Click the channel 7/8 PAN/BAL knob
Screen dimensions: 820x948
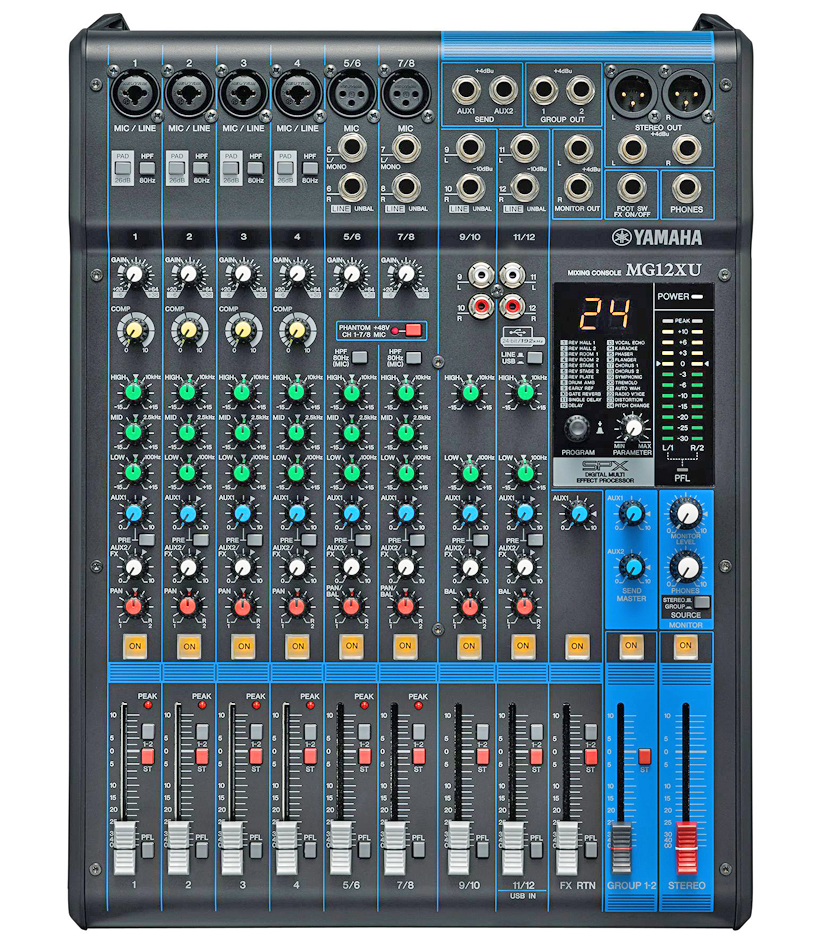405,606
